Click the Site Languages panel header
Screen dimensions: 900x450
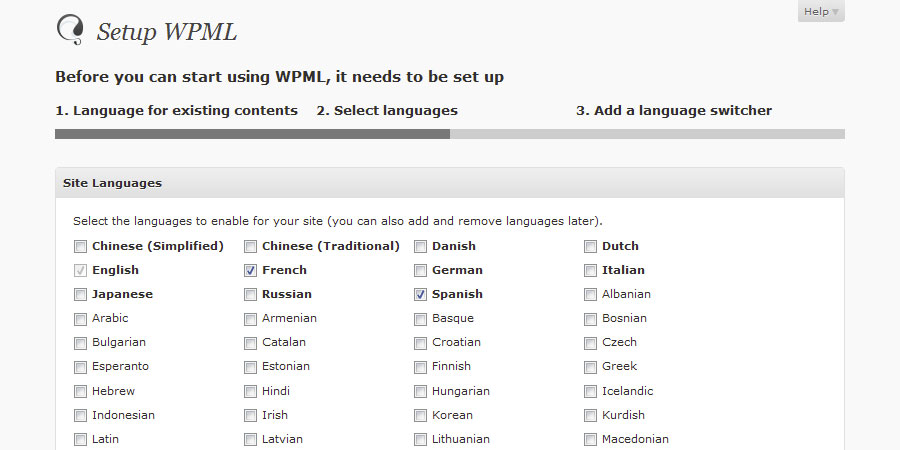coord(450,183)
